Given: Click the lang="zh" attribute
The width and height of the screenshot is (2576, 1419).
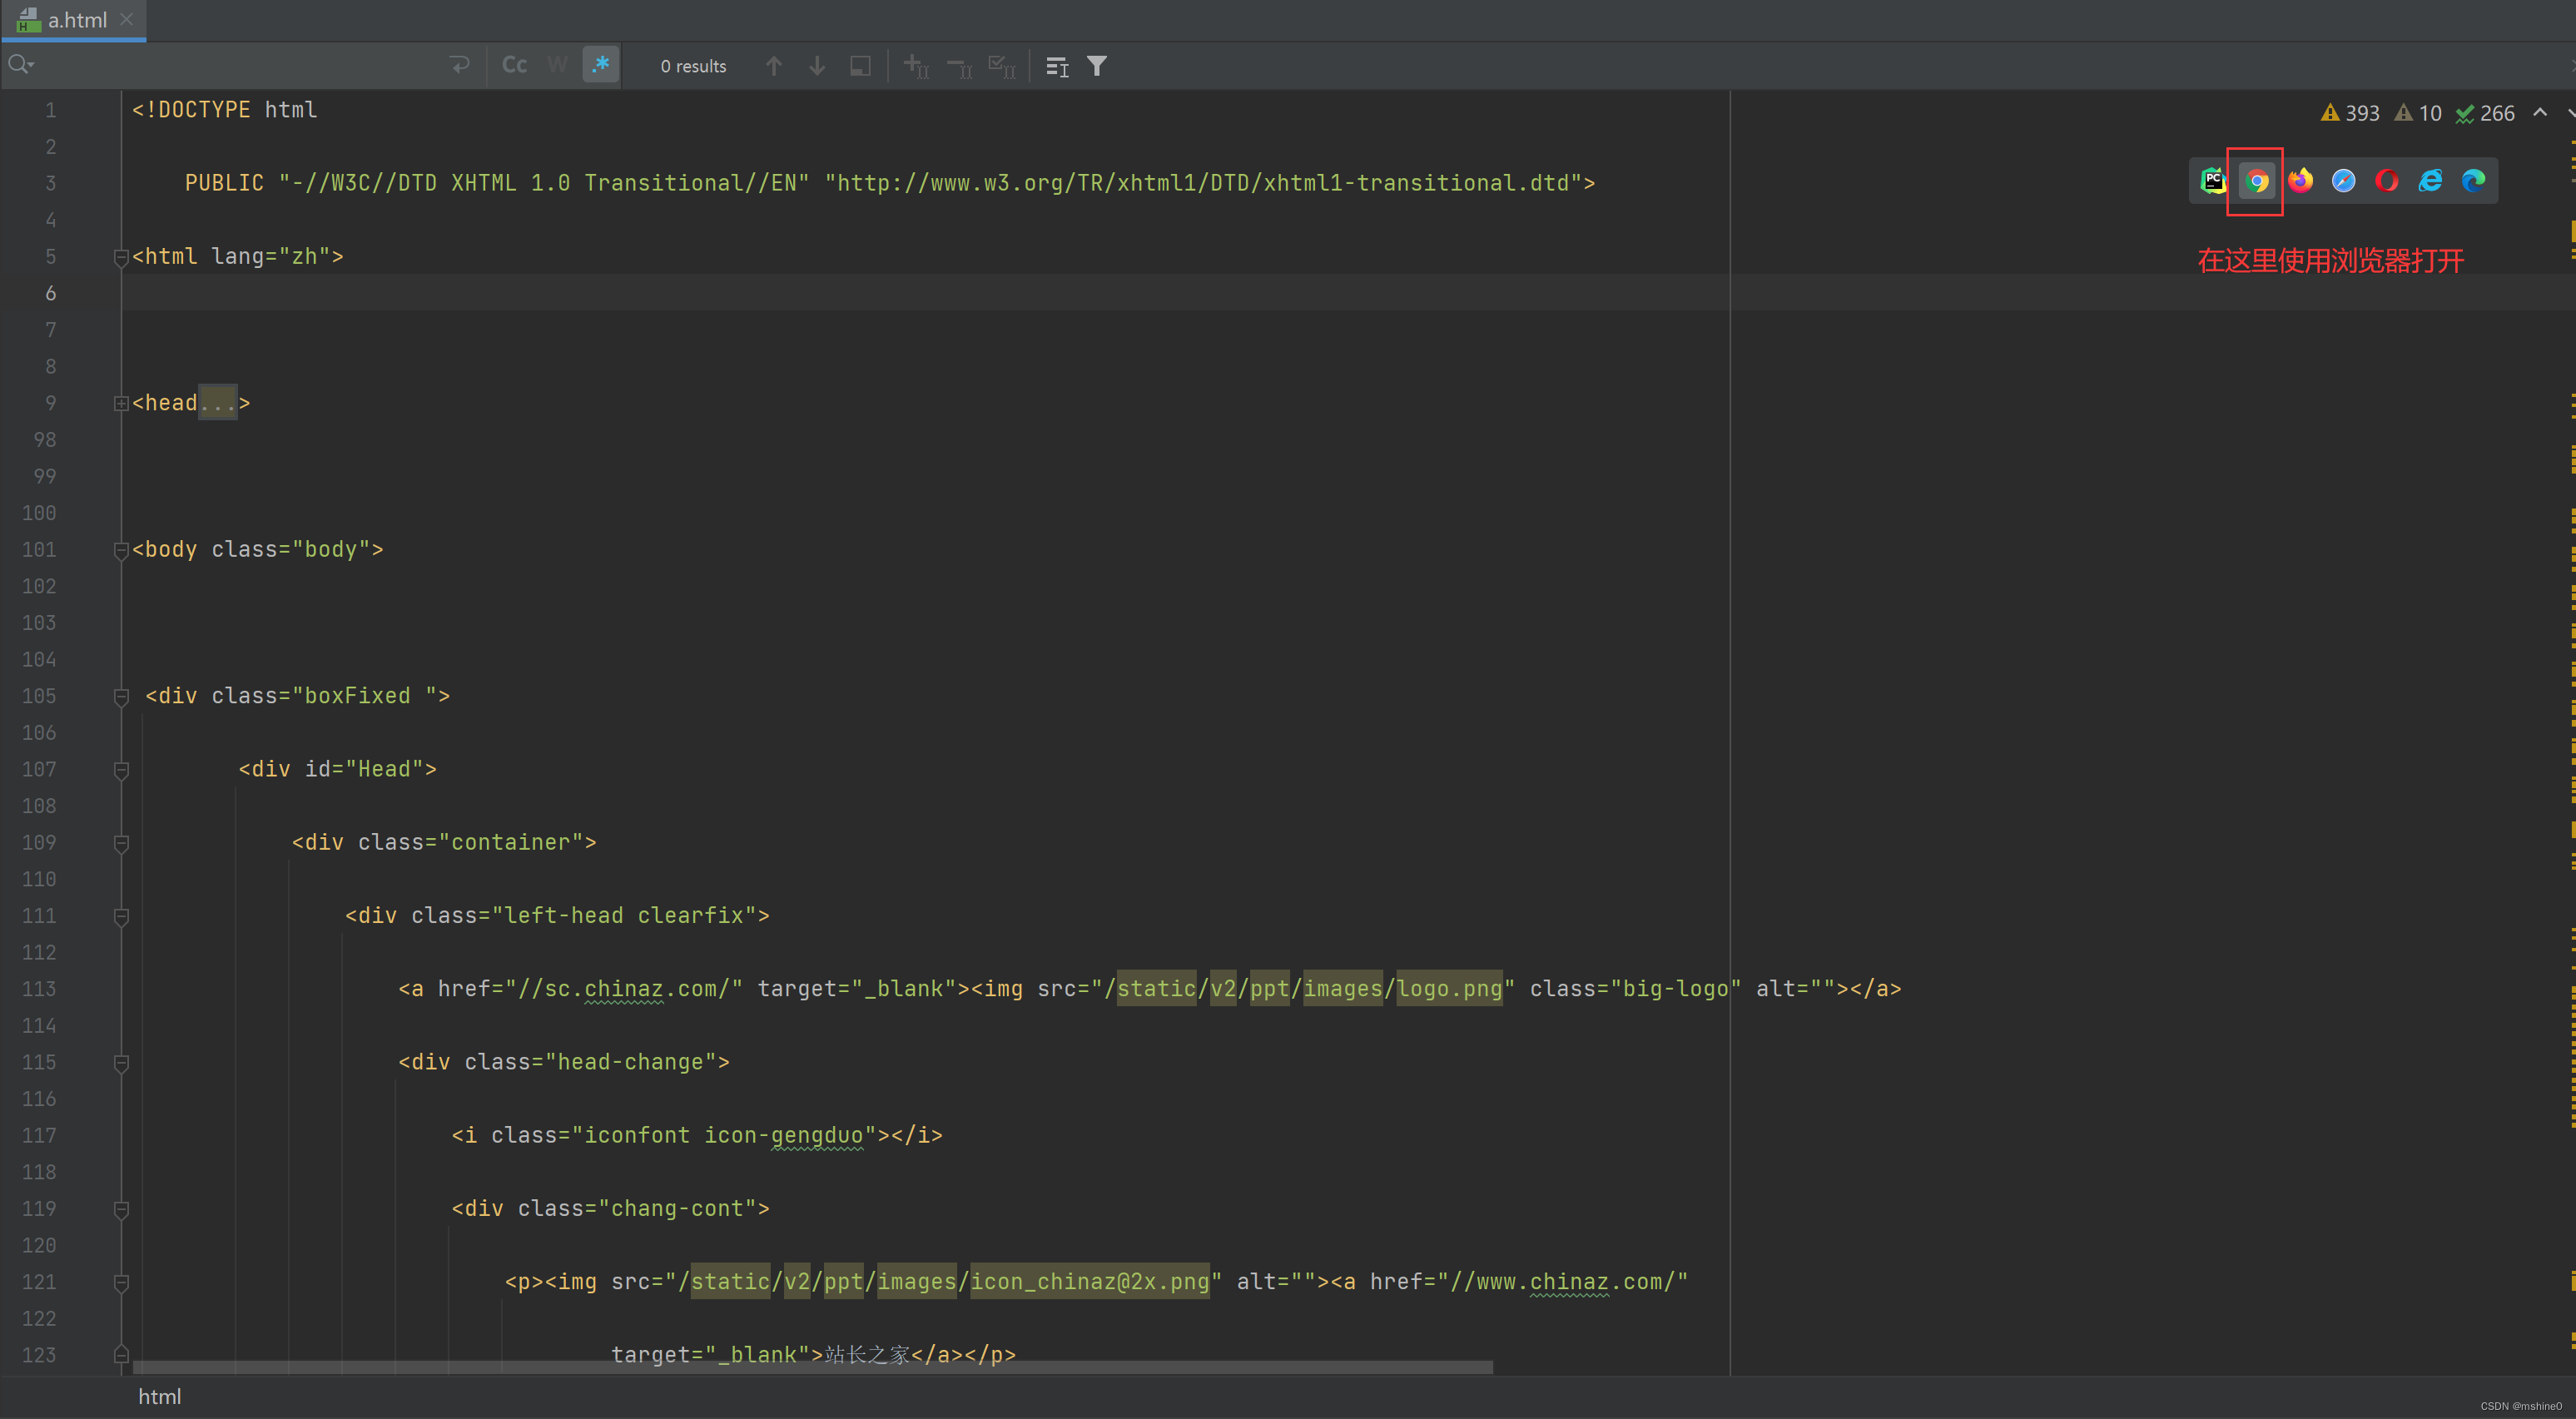Looking at the screenshot, I should pos(271,256).
